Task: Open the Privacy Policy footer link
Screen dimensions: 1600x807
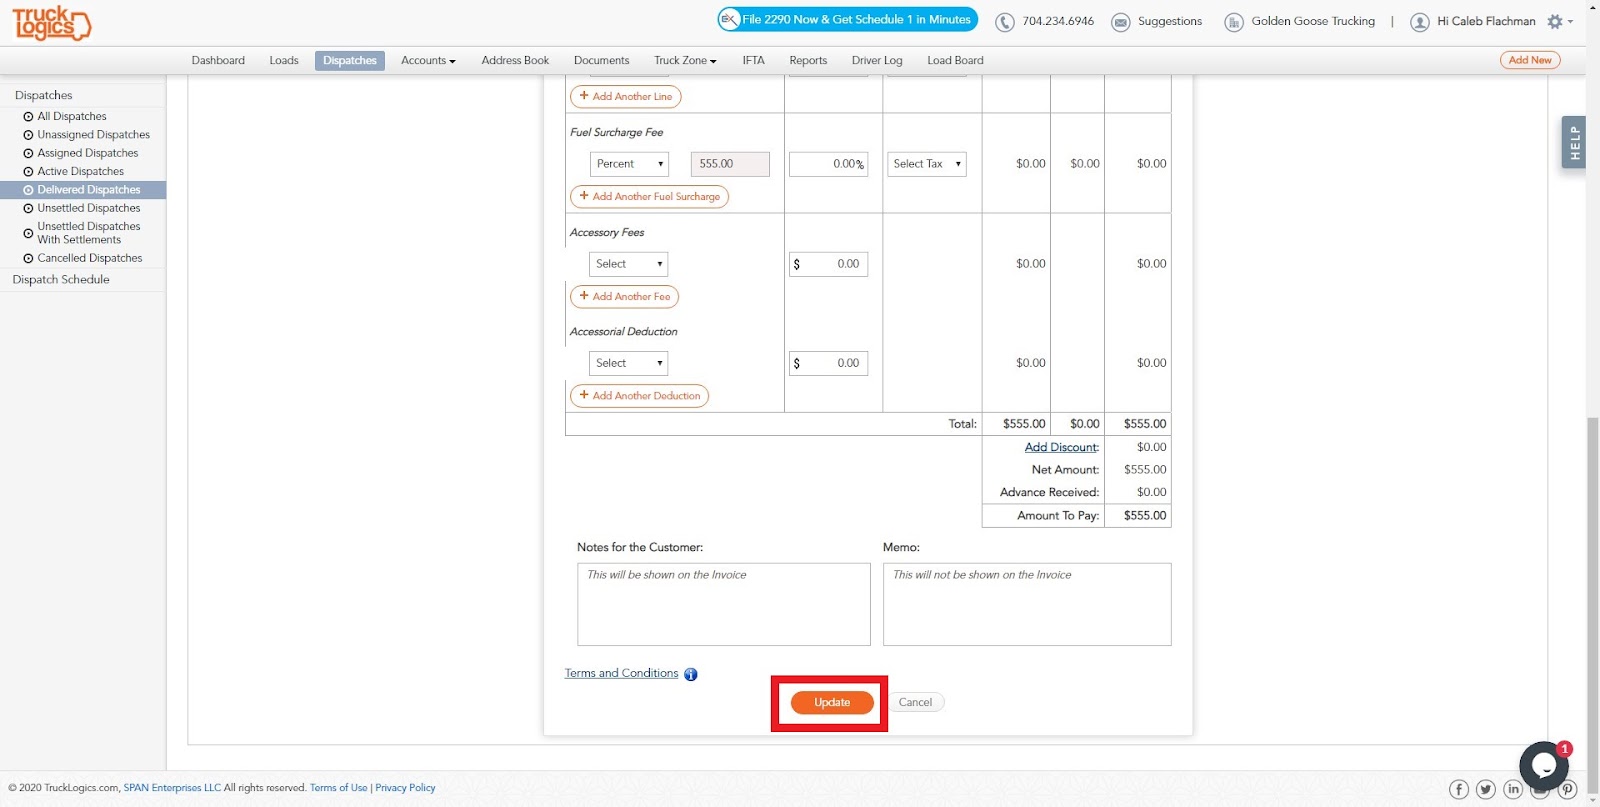Action: tap(405, 788)
